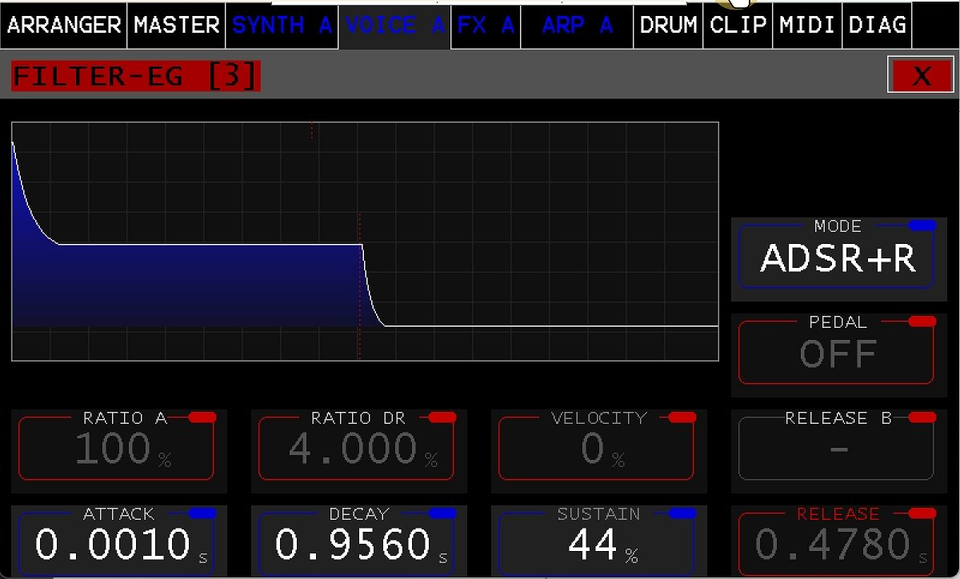Change the envelope MODE from ADSR+R
960x579 pixels.
point(837,258)
